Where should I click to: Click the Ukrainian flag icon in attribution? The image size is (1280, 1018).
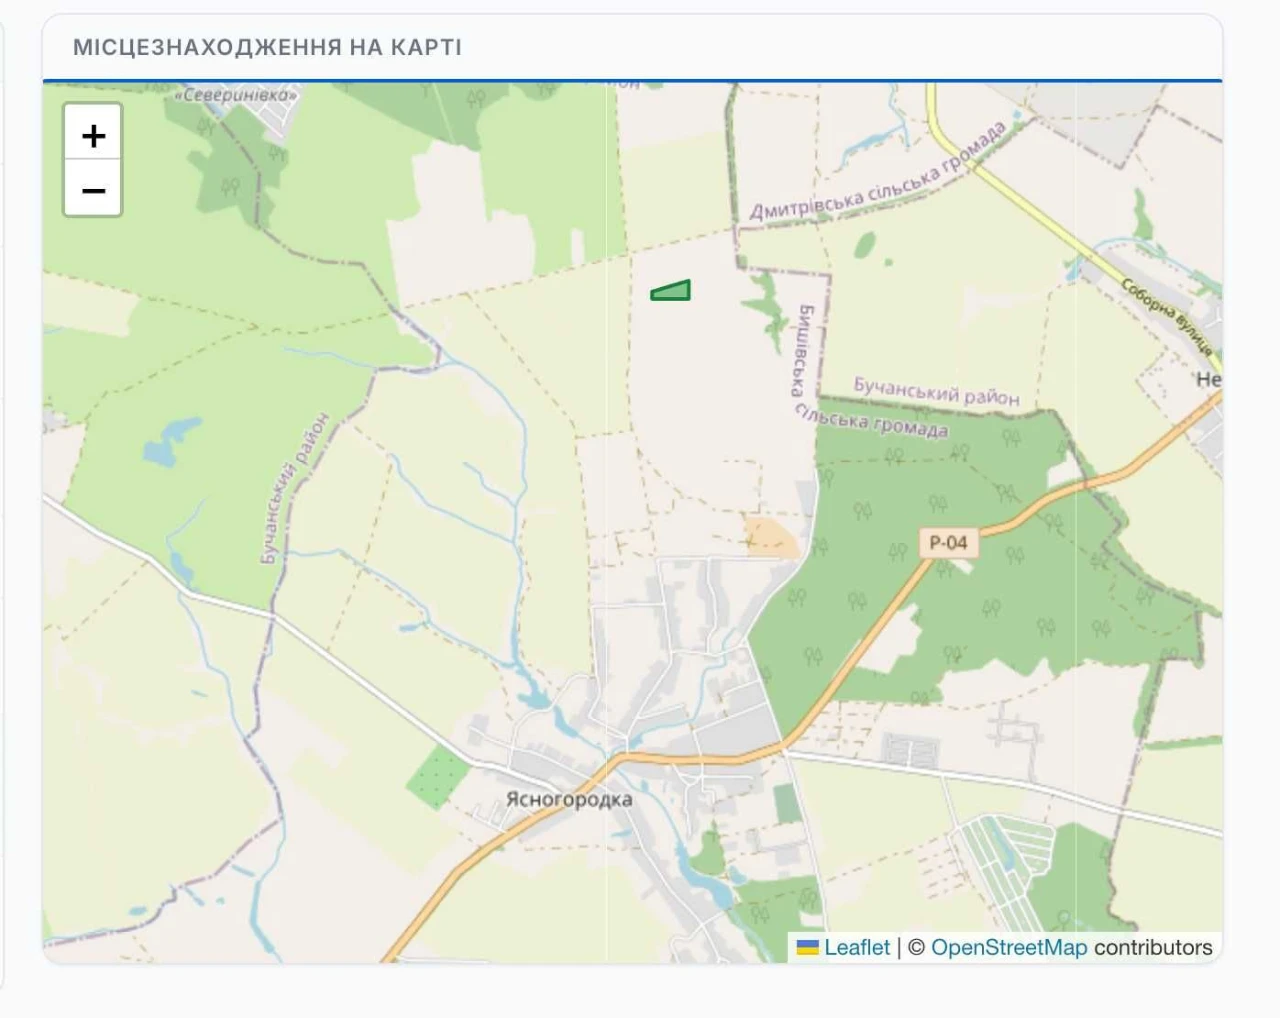807,947
